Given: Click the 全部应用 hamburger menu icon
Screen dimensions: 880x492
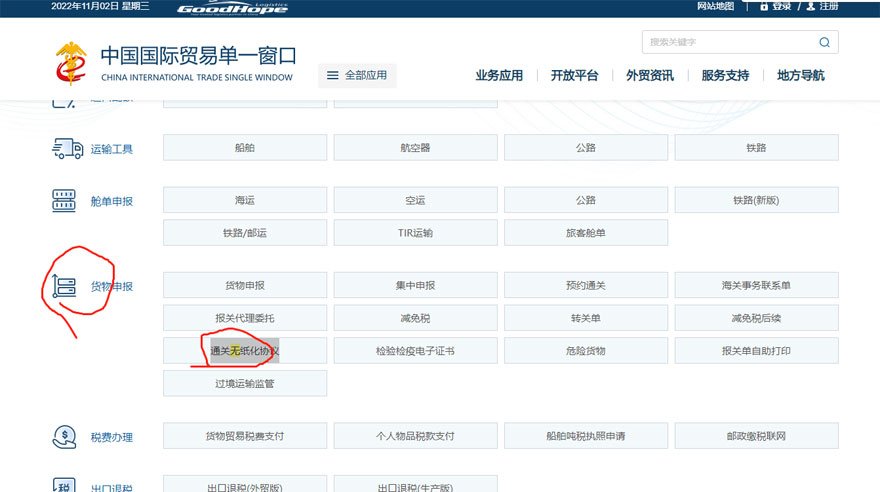Looking at the screenshot, I should click(332, 75).
